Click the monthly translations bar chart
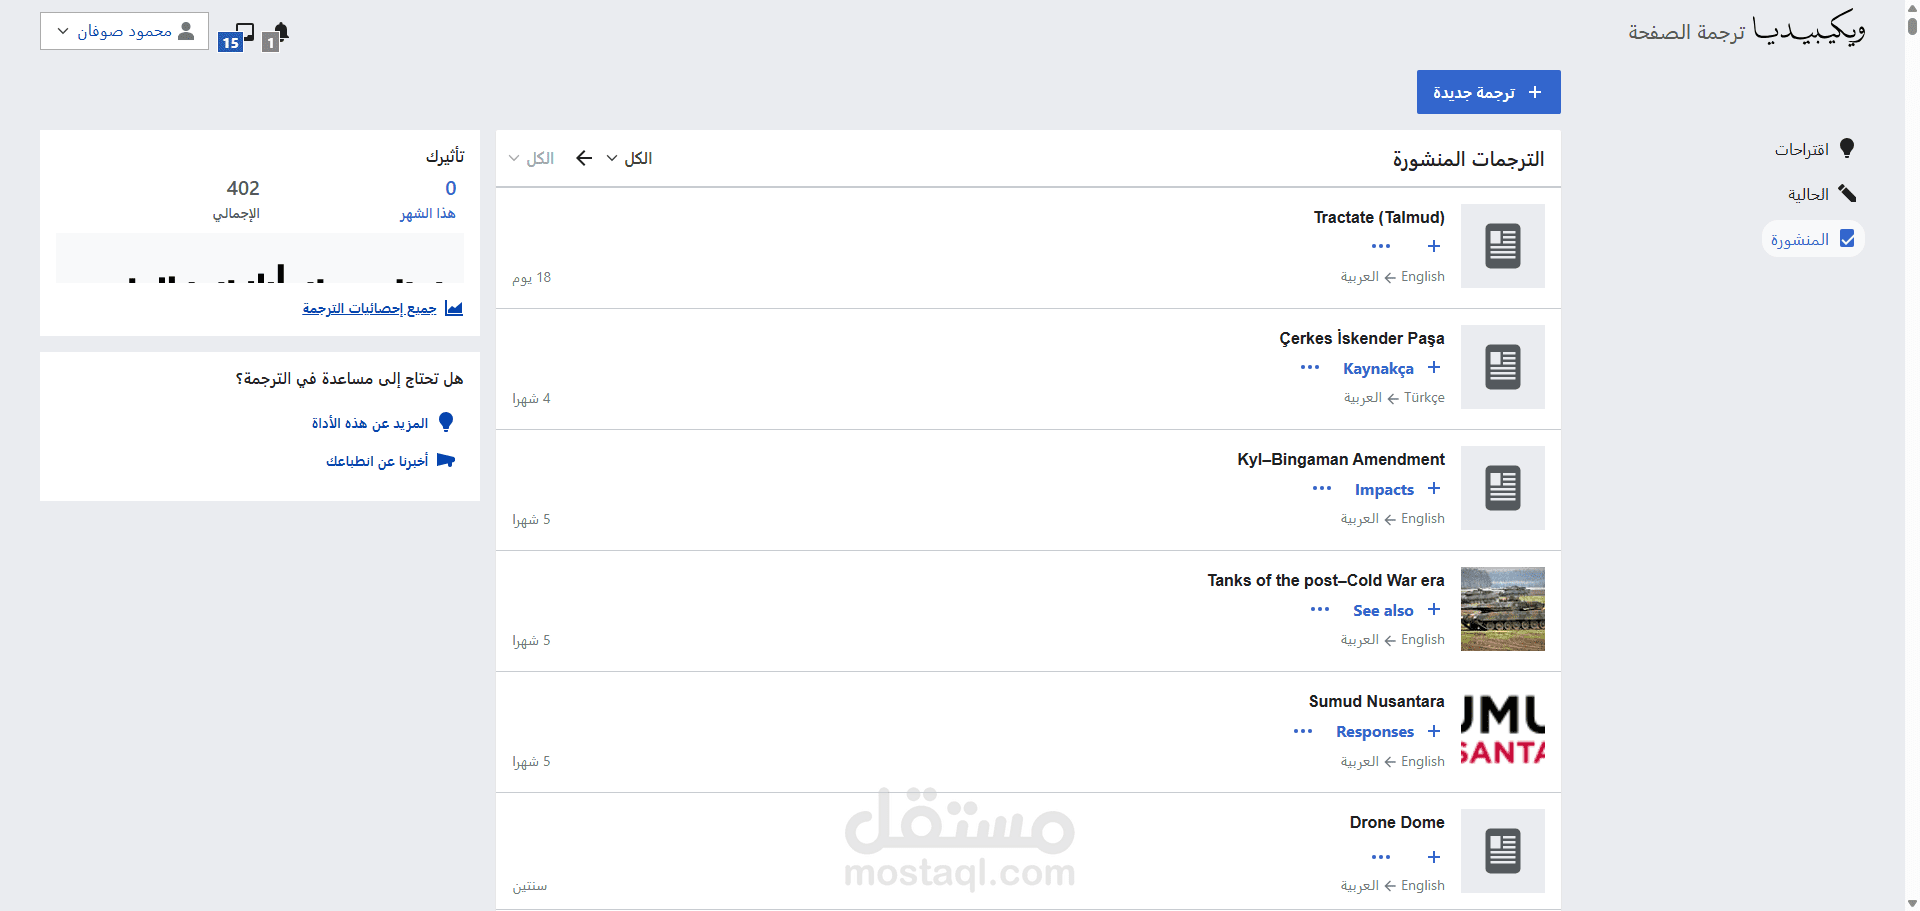Image resolution: width=1920 pixels, height=911 pixels. click(260, 258)
